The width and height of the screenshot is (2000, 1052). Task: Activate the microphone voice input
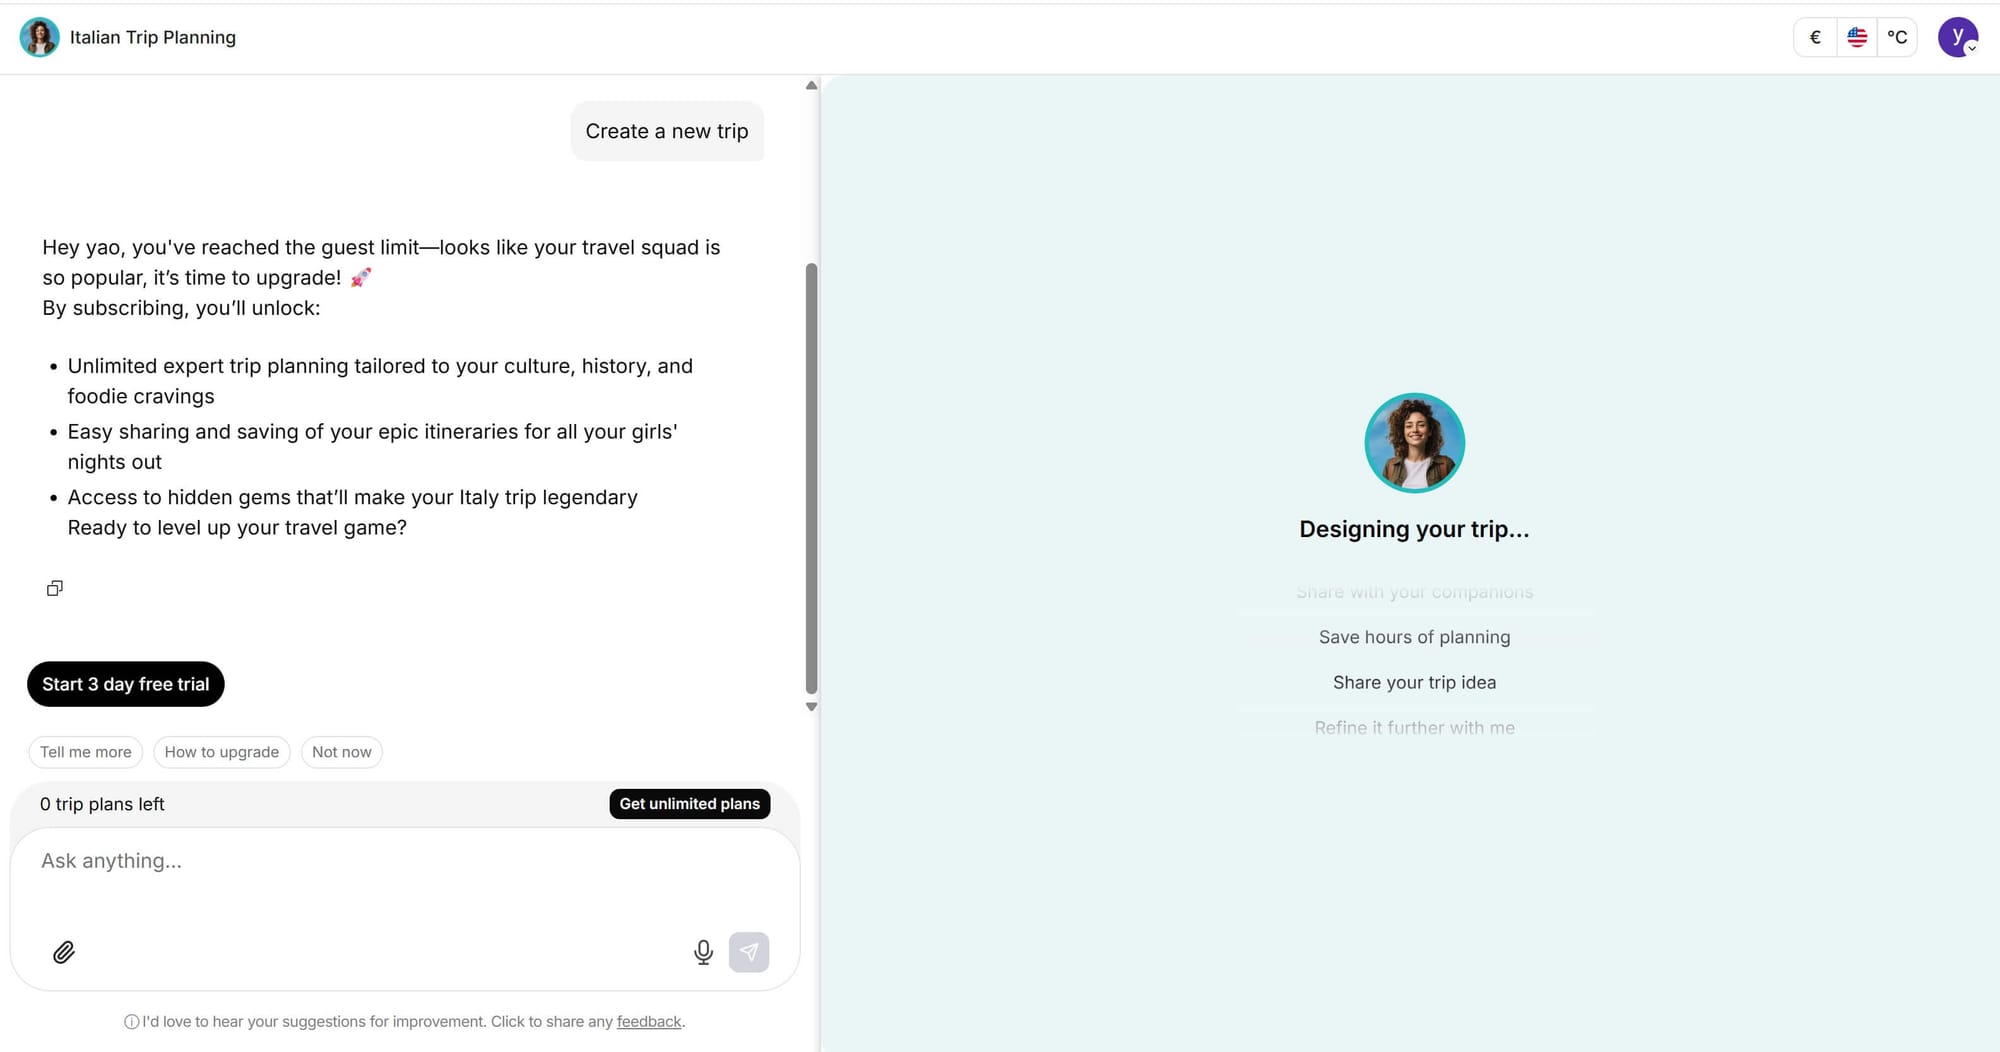point(703,952)
